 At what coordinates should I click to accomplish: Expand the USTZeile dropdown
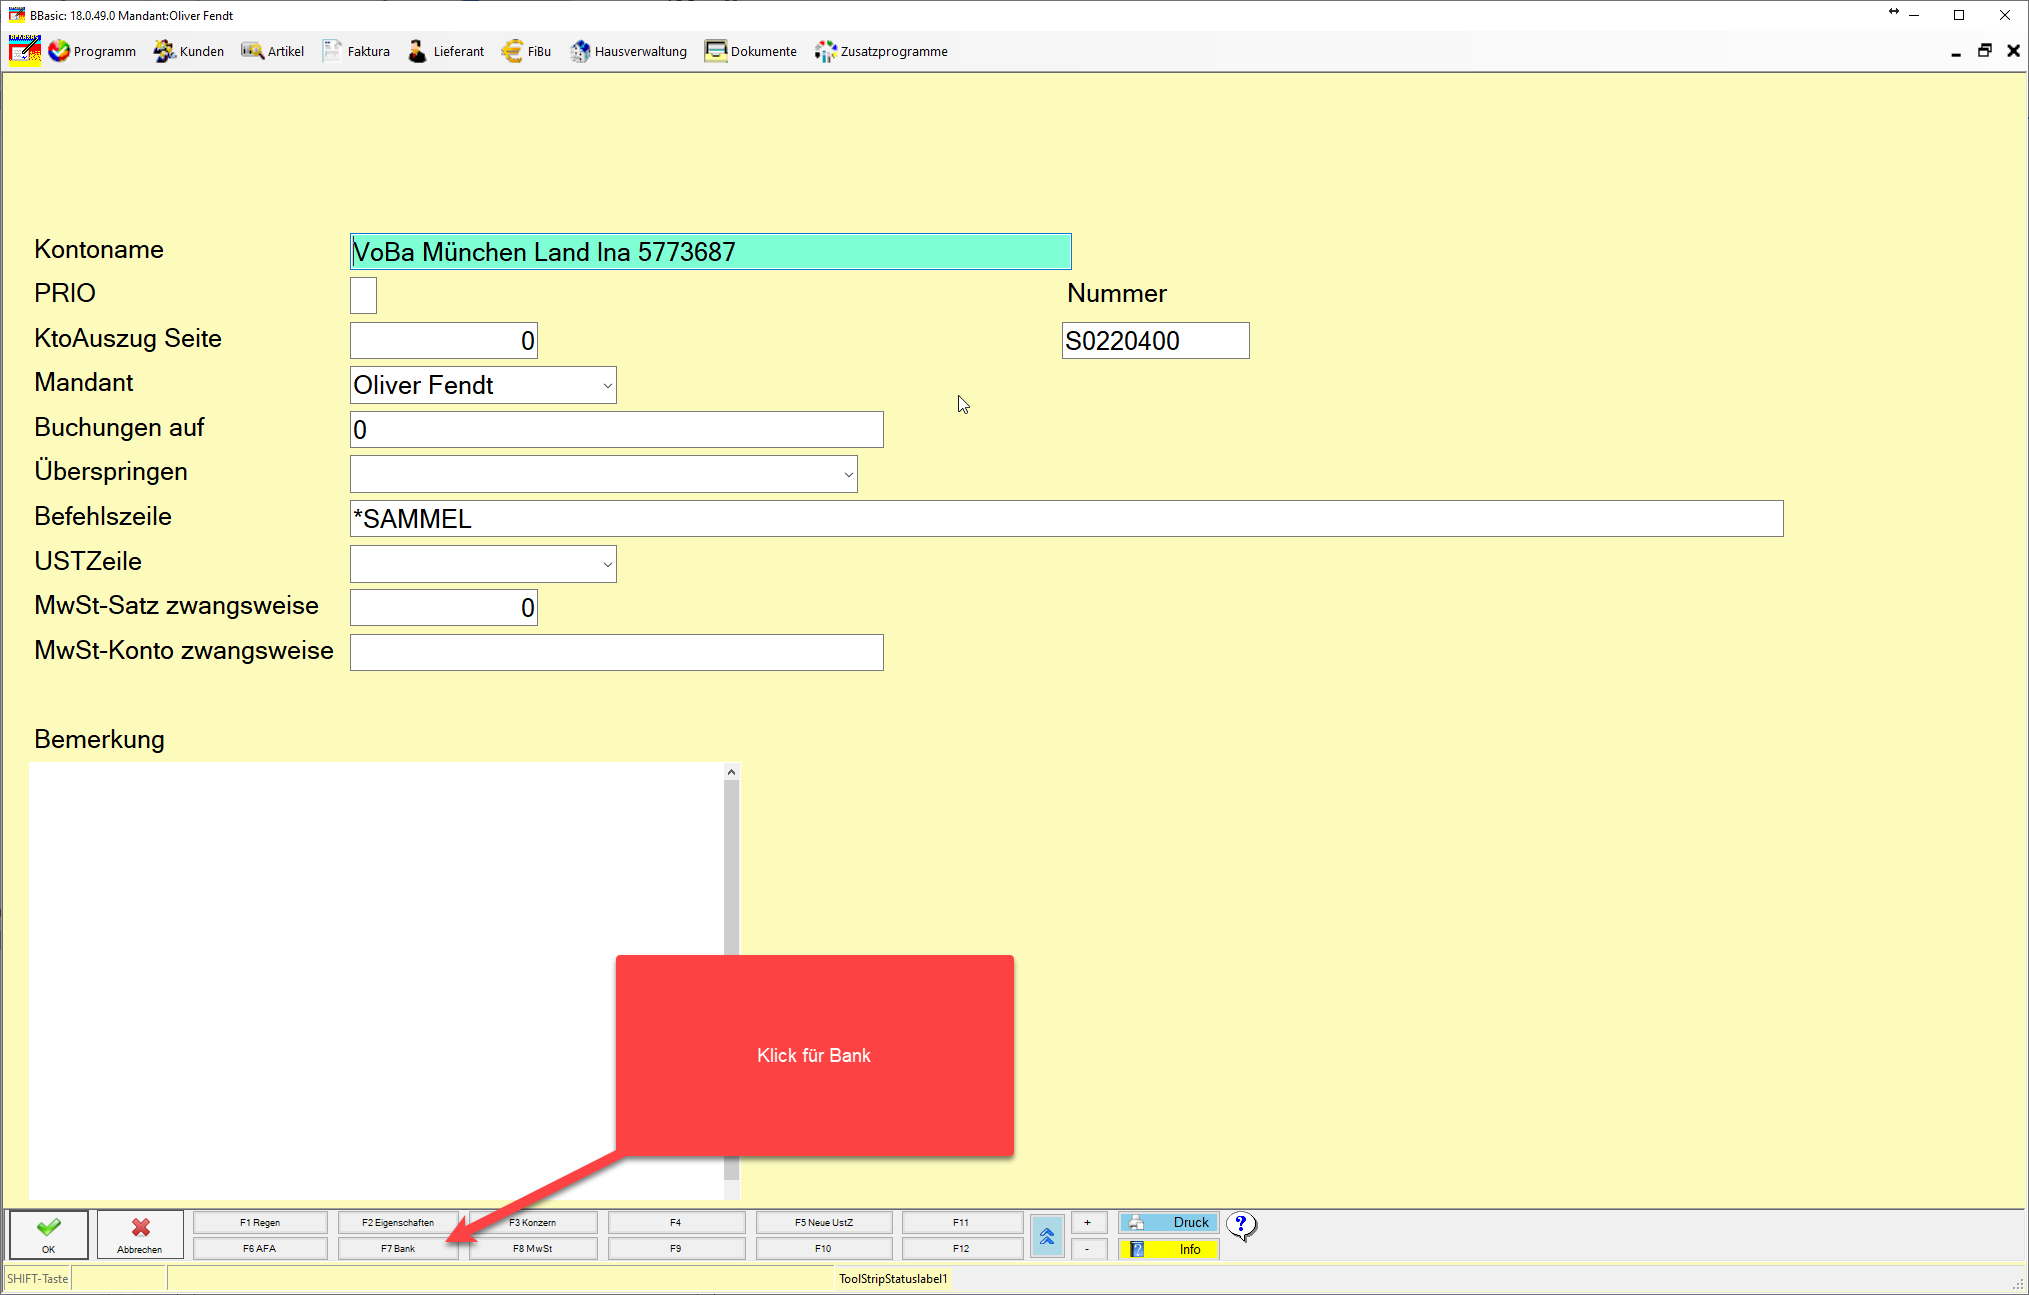click(606, 564)
